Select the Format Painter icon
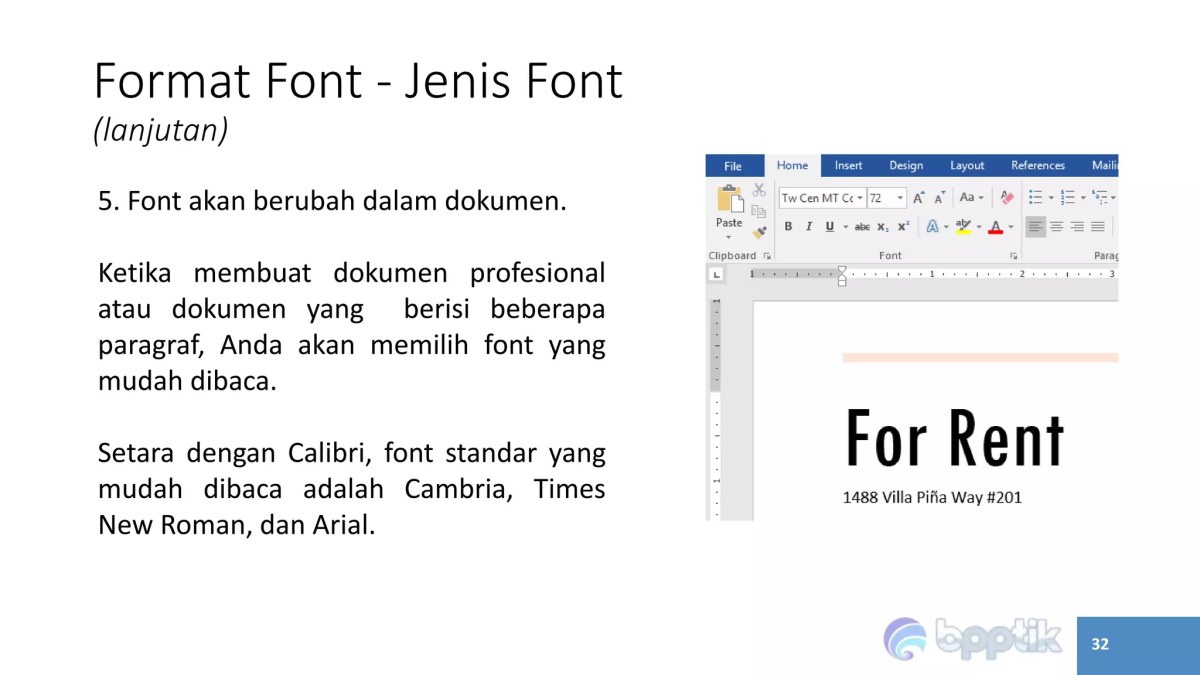Image resolution: width=1200 pixels, height=675 pixels. click(759, 231)
